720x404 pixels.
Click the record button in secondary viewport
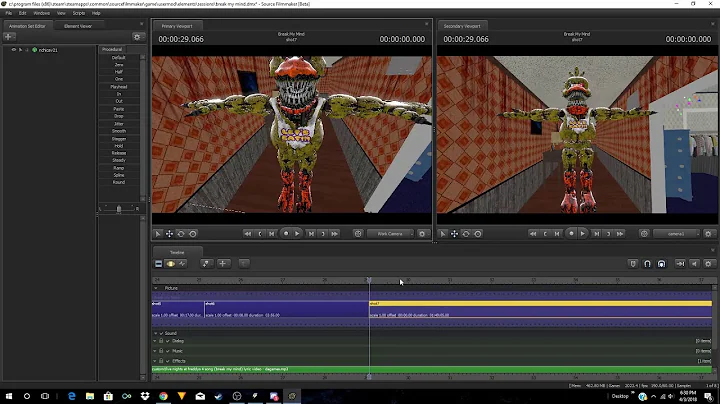click(571, 234)
